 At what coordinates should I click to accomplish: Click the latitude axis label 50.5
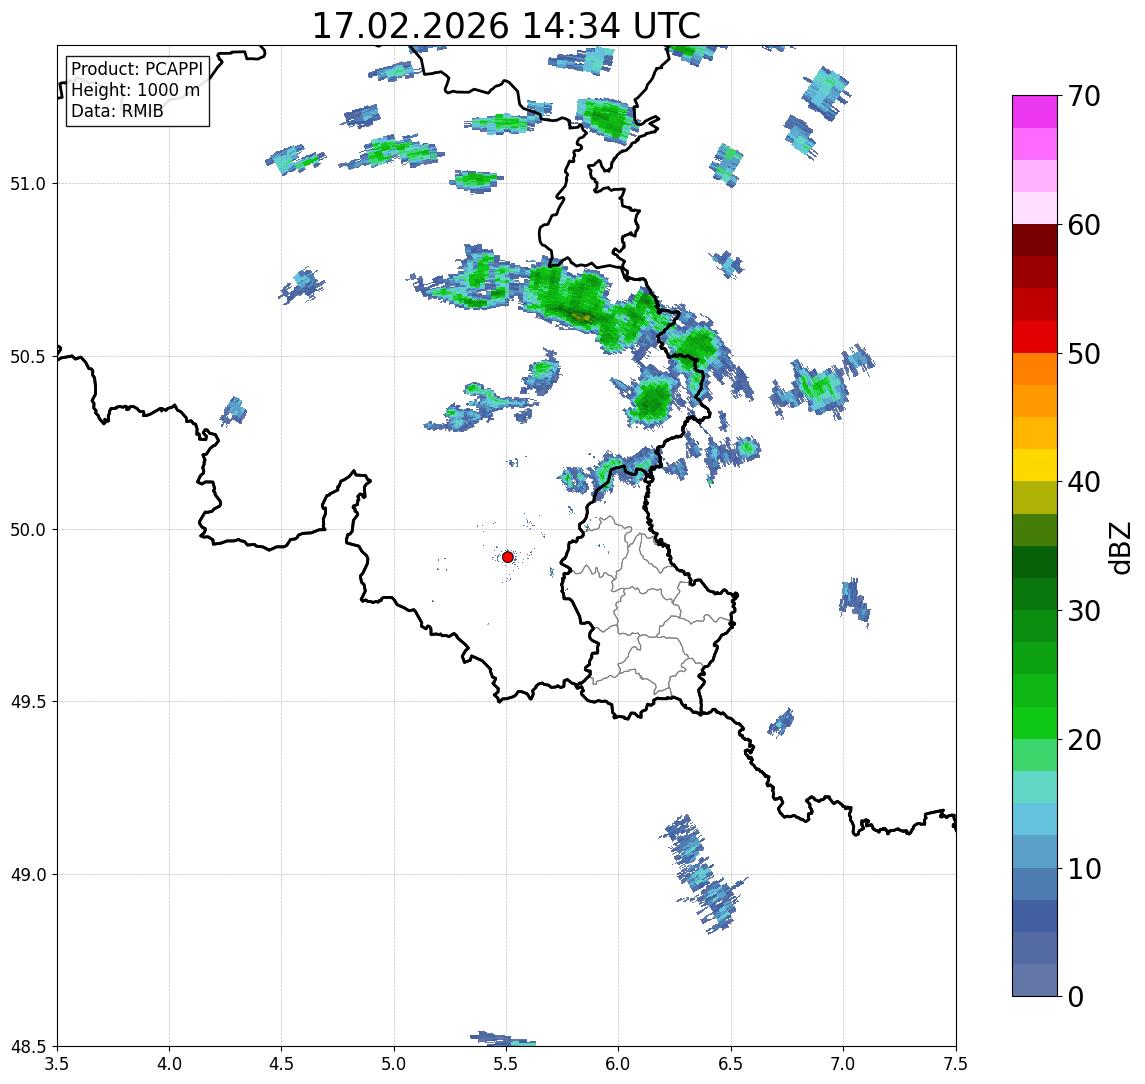click(x=28, y=357)
